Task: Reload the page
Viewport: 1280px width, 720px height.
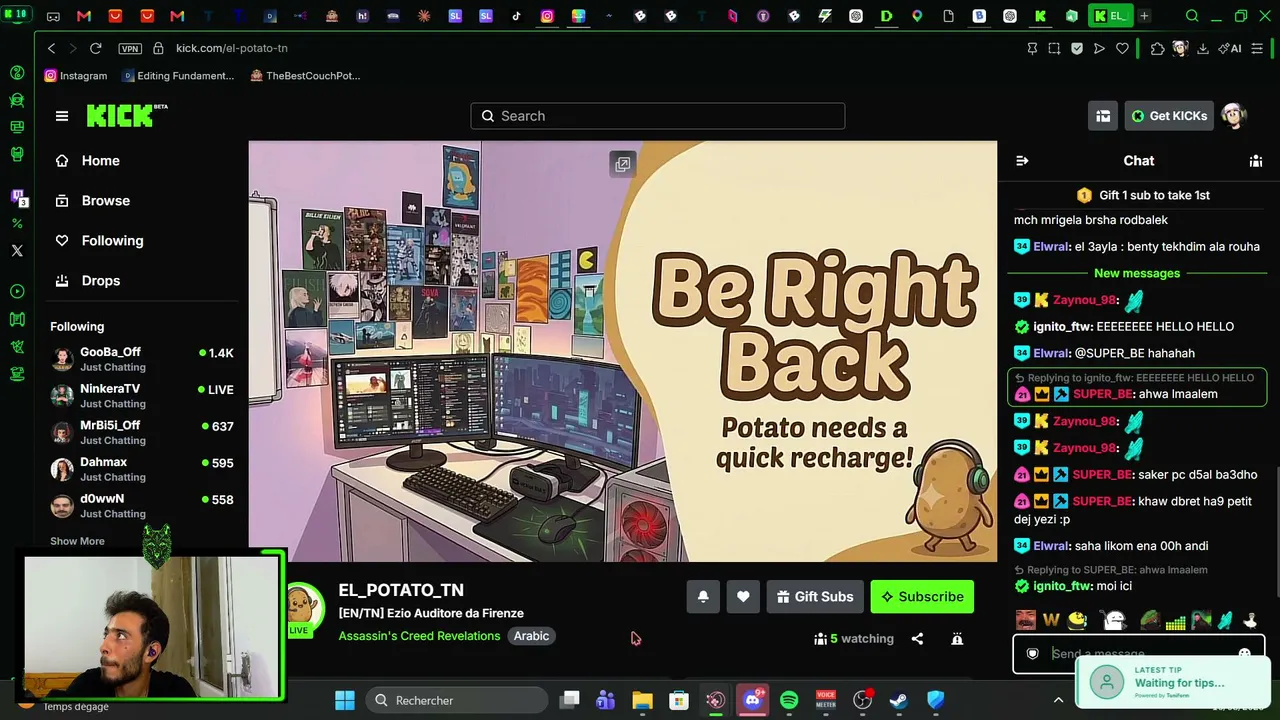Action: coord(96,48)
